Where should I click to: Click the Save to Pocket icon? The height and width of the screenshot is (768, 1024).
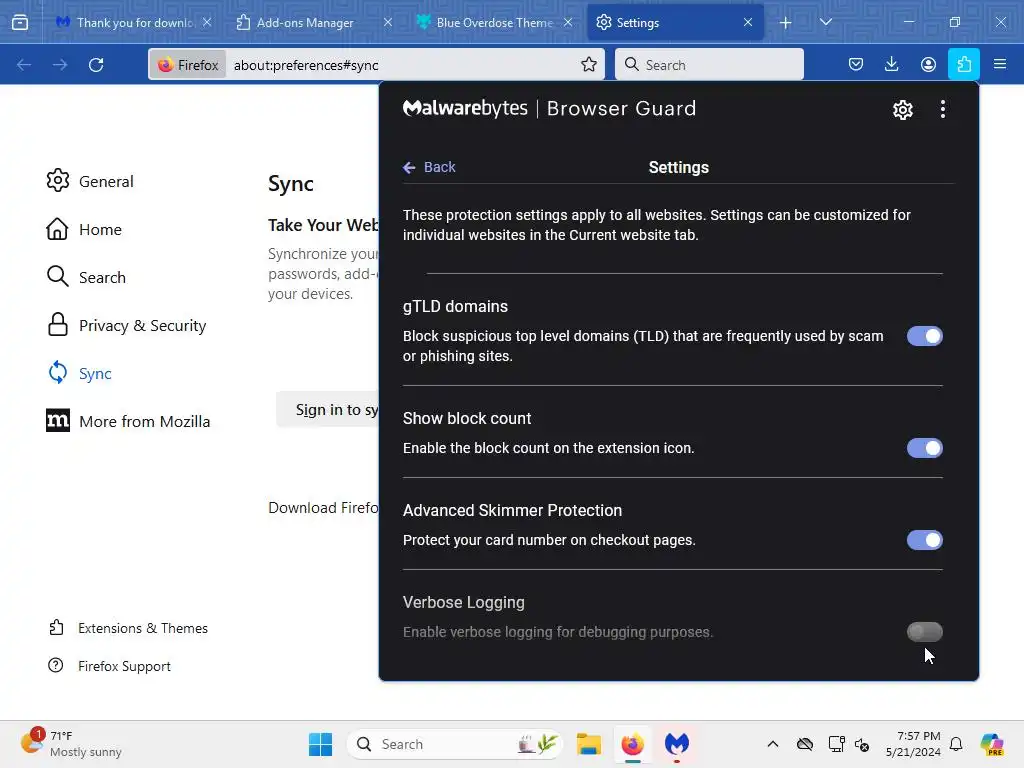[856, 64]
